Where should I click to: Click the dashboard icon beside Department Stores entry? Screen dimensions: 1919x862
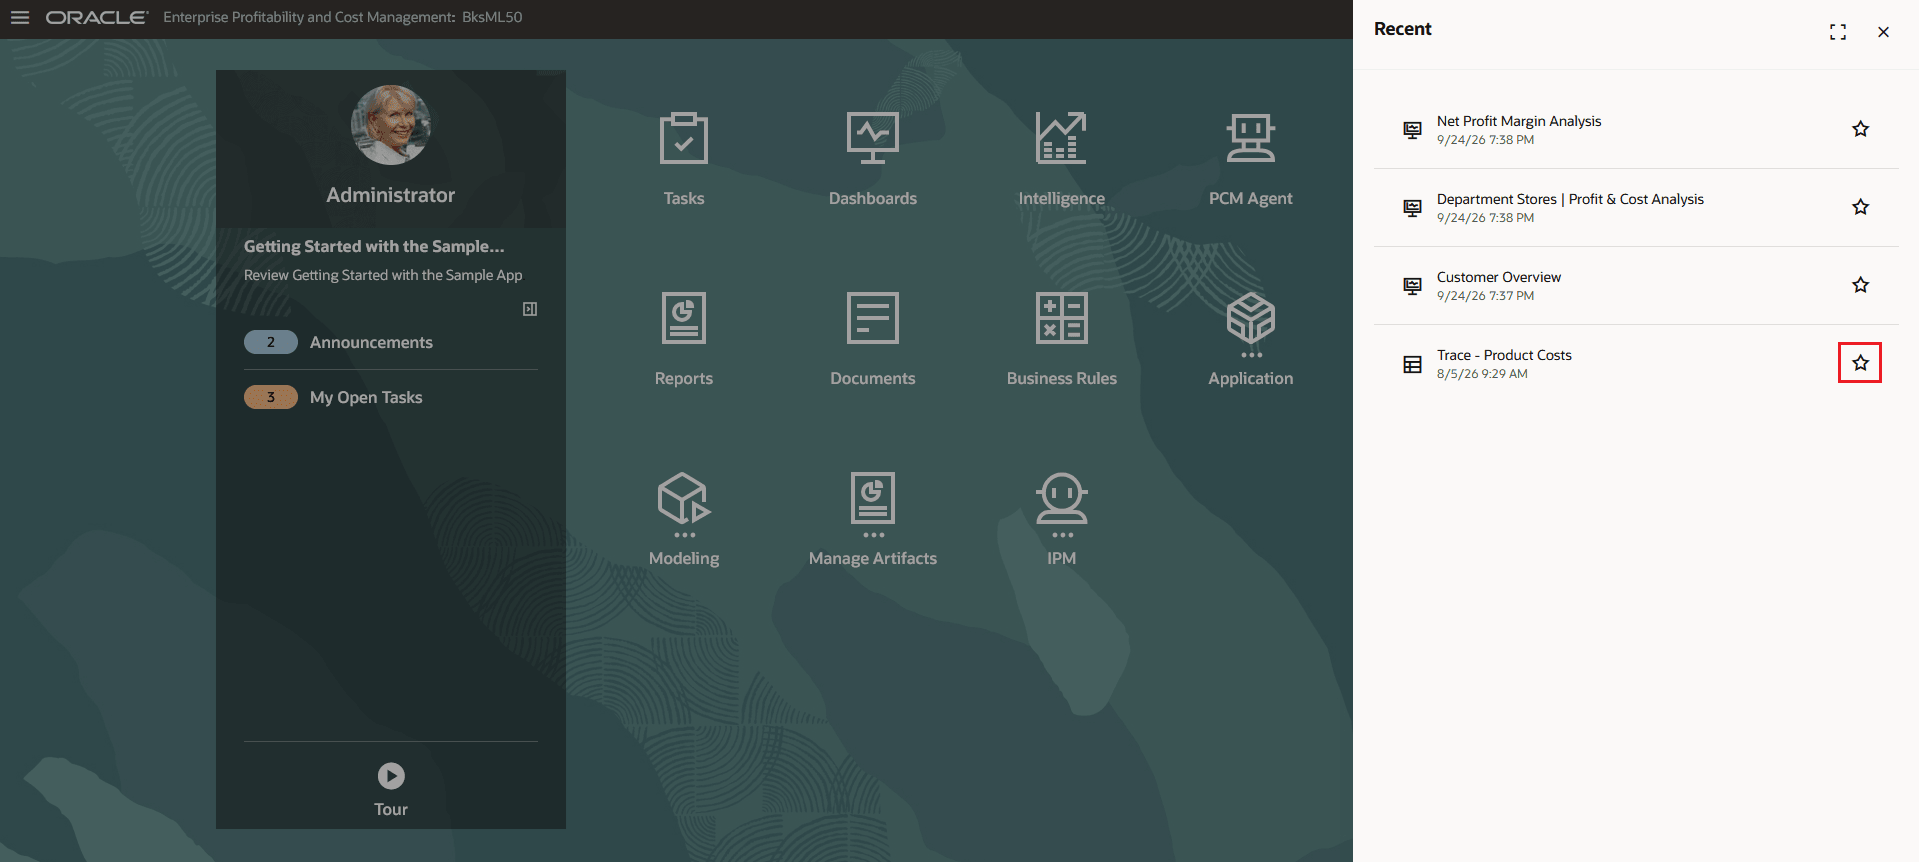1412,208
